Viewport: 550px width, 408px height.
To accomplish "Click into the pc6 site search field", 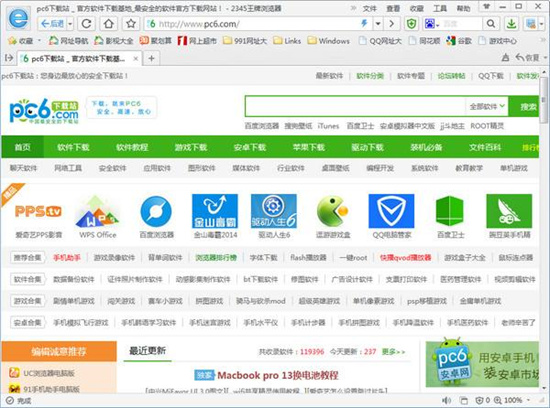I will click(x=355, y=106).
